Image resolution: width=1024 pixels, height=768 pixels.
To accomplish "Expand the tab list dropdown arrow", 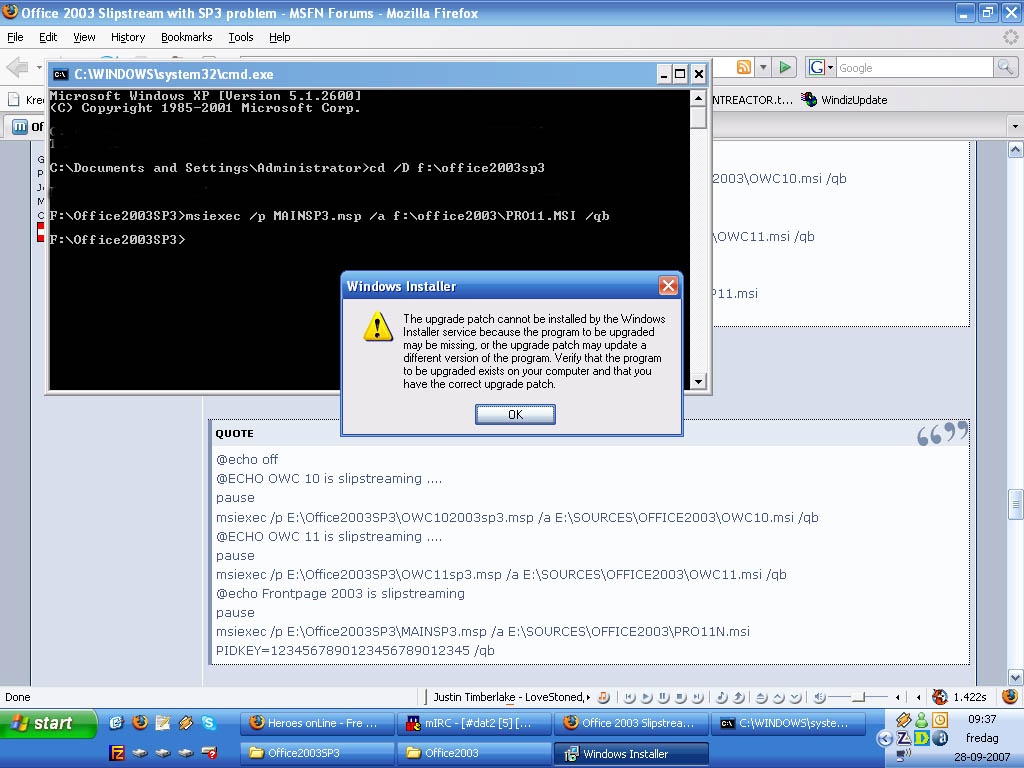I will 1015,126.
